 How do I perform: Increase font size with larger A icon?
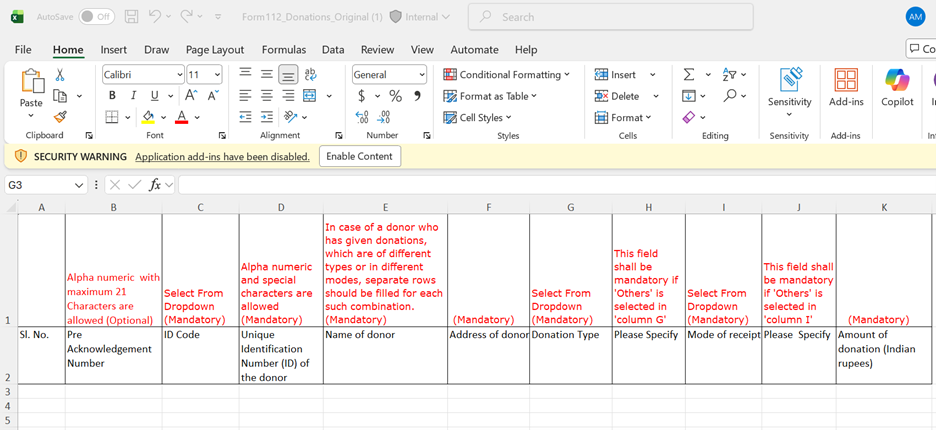point(191,96)
